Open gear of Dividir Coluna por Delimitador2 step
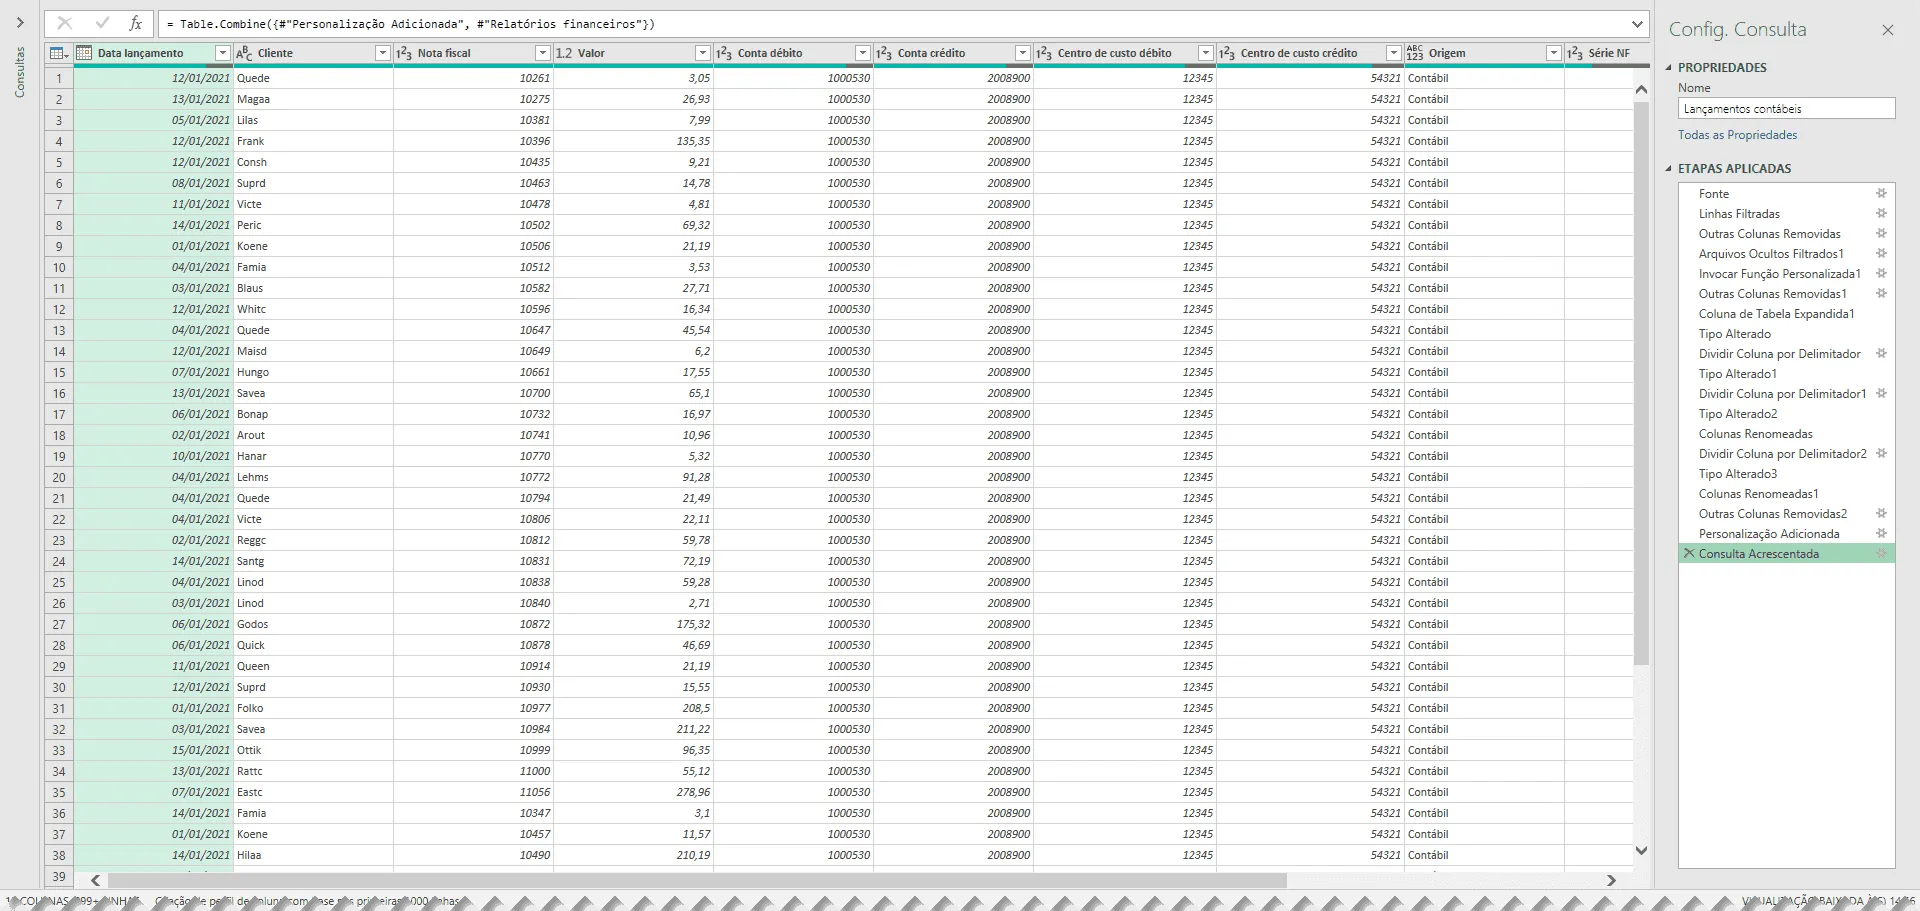This screenshot has width=1920, height=911. pyautogui.click(x=1881, y=453)
